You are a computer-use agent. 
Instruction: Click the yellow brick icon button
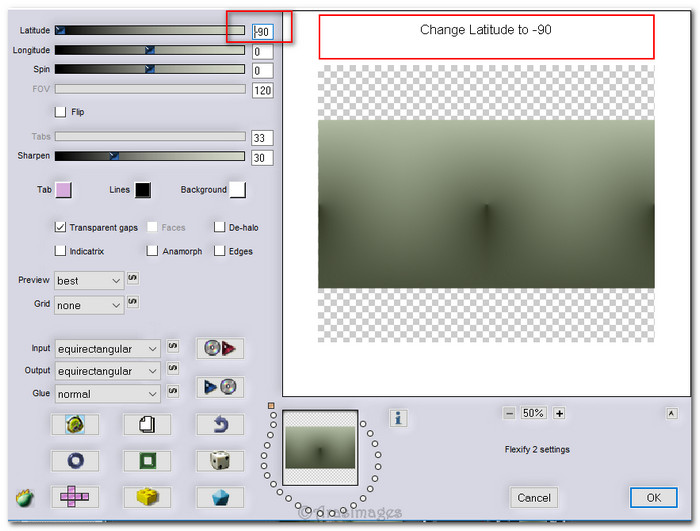pos(147,497)
